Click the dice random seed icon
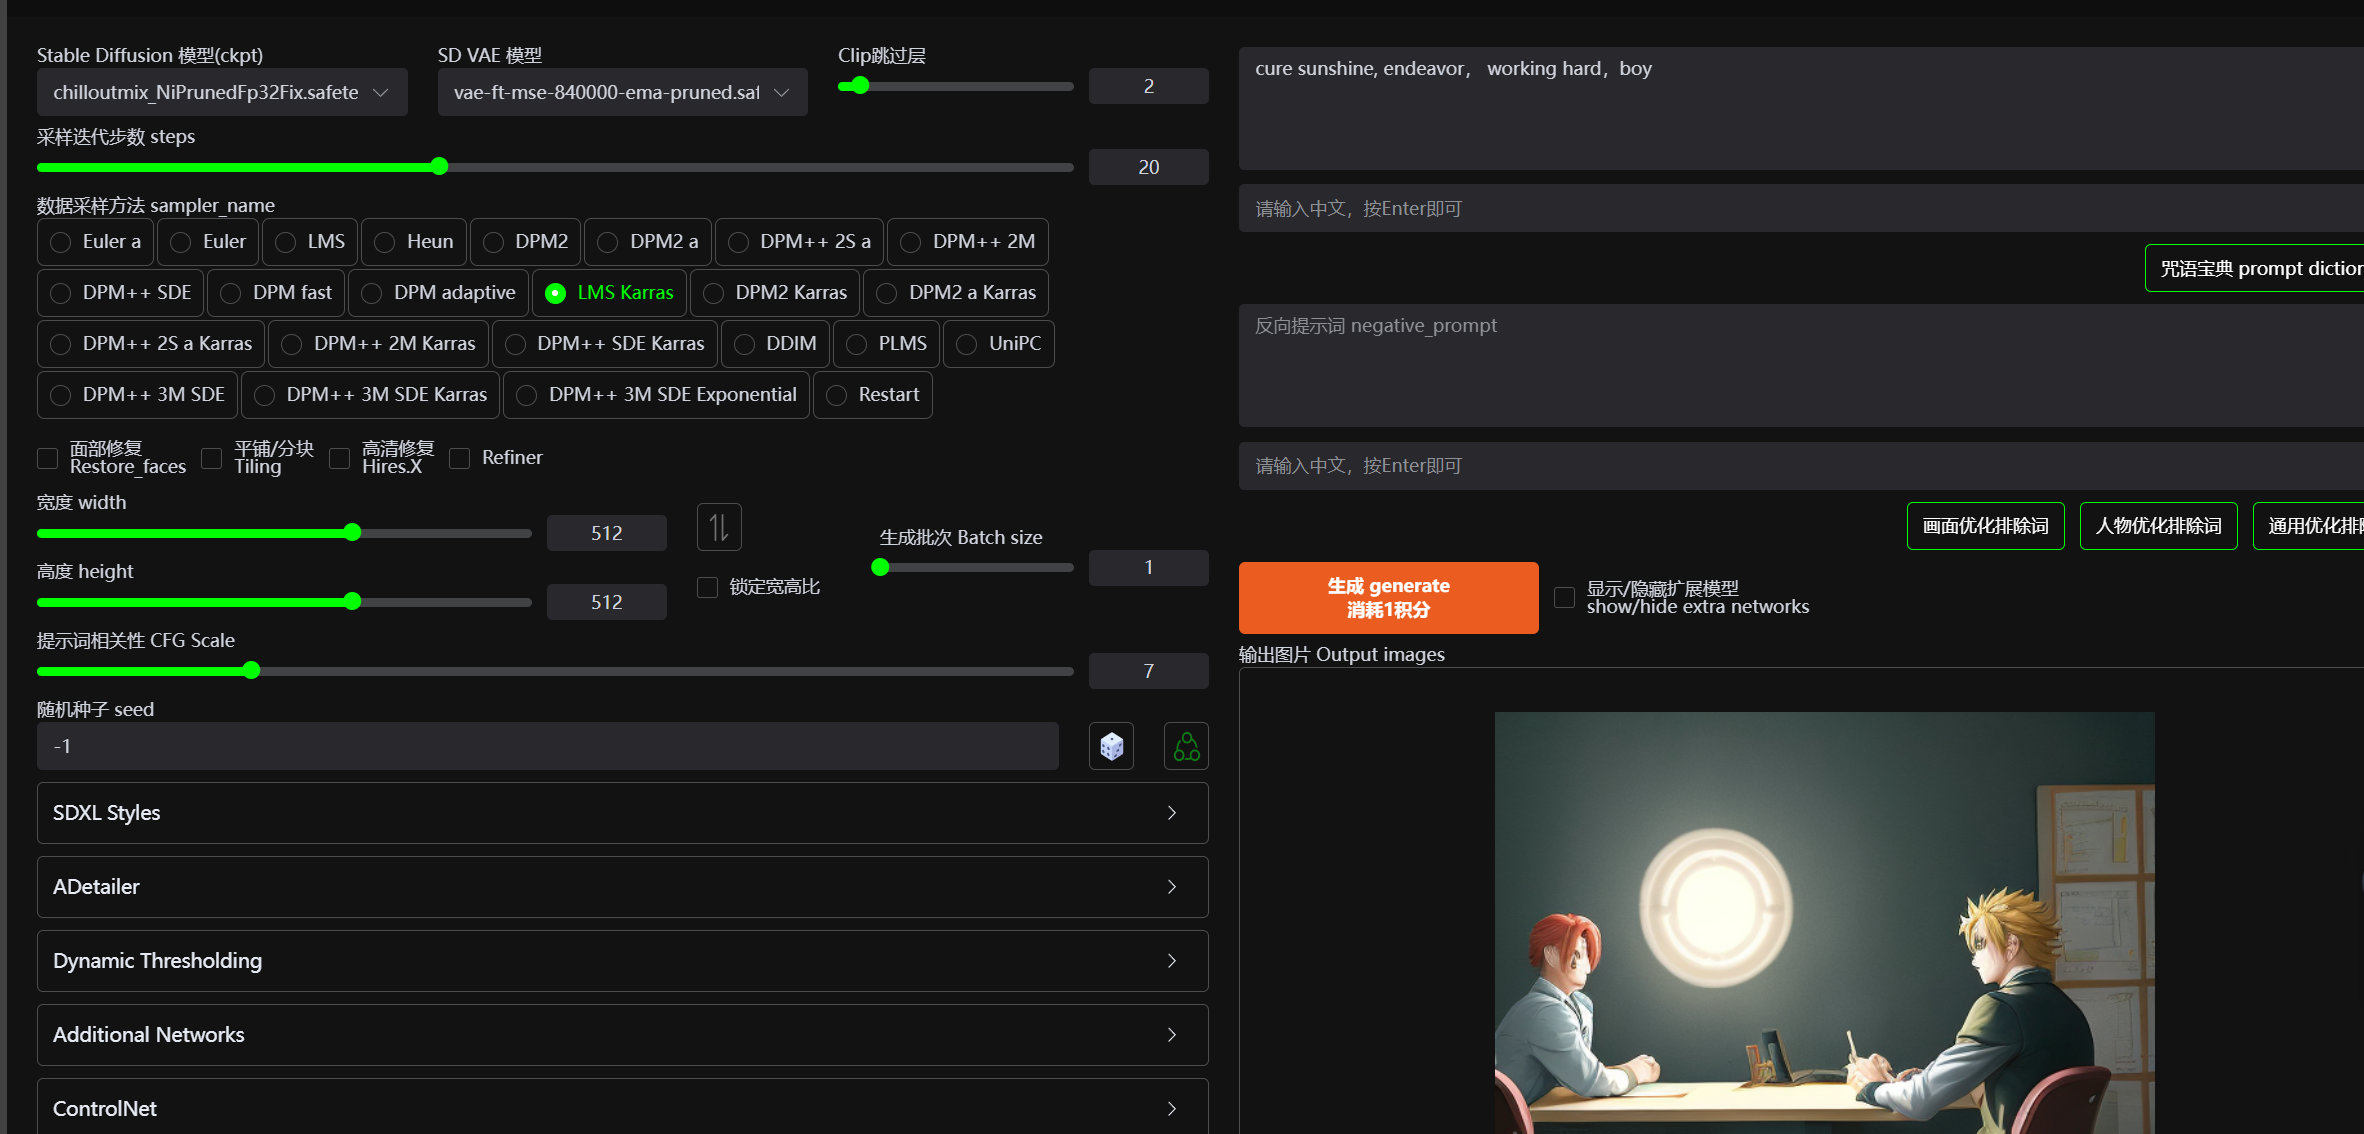 [1111, 746]
